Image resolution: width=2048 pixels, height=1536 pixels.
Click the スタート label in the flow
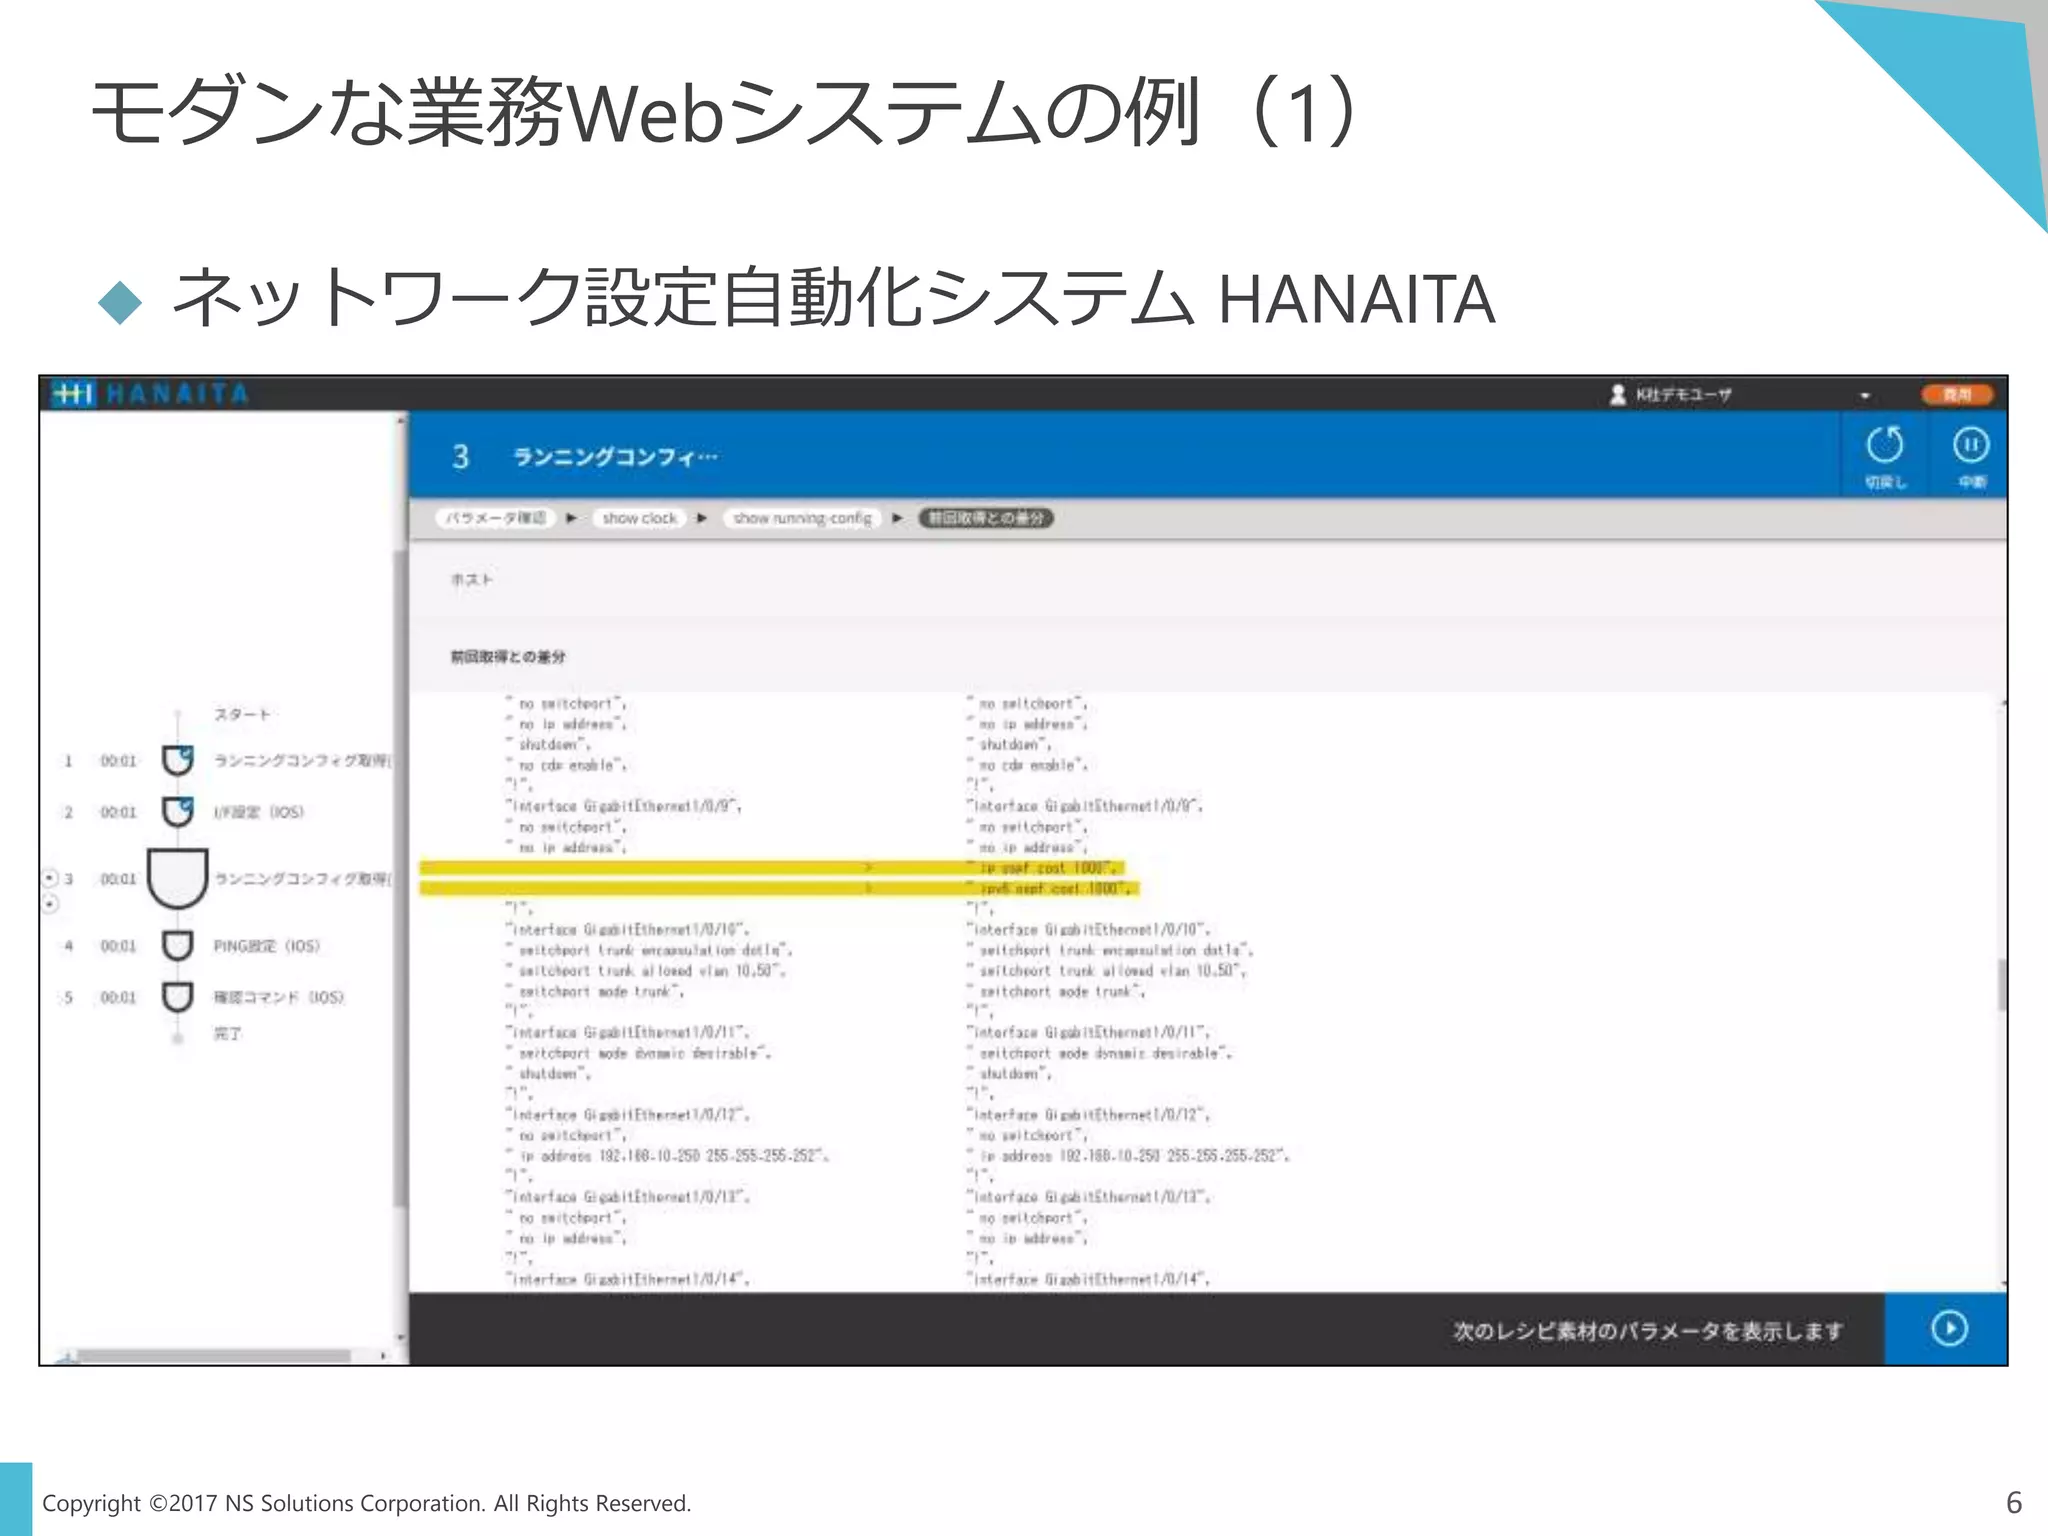click(242, 714)
